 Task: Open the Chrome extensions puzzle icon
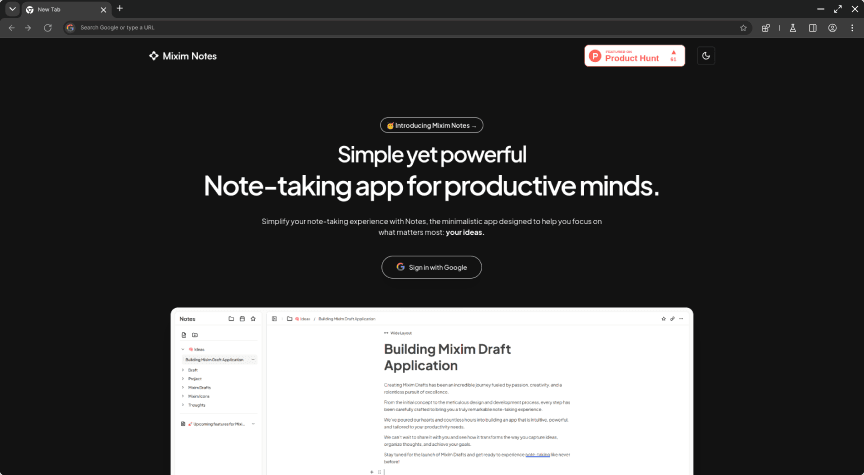[765, 28]
